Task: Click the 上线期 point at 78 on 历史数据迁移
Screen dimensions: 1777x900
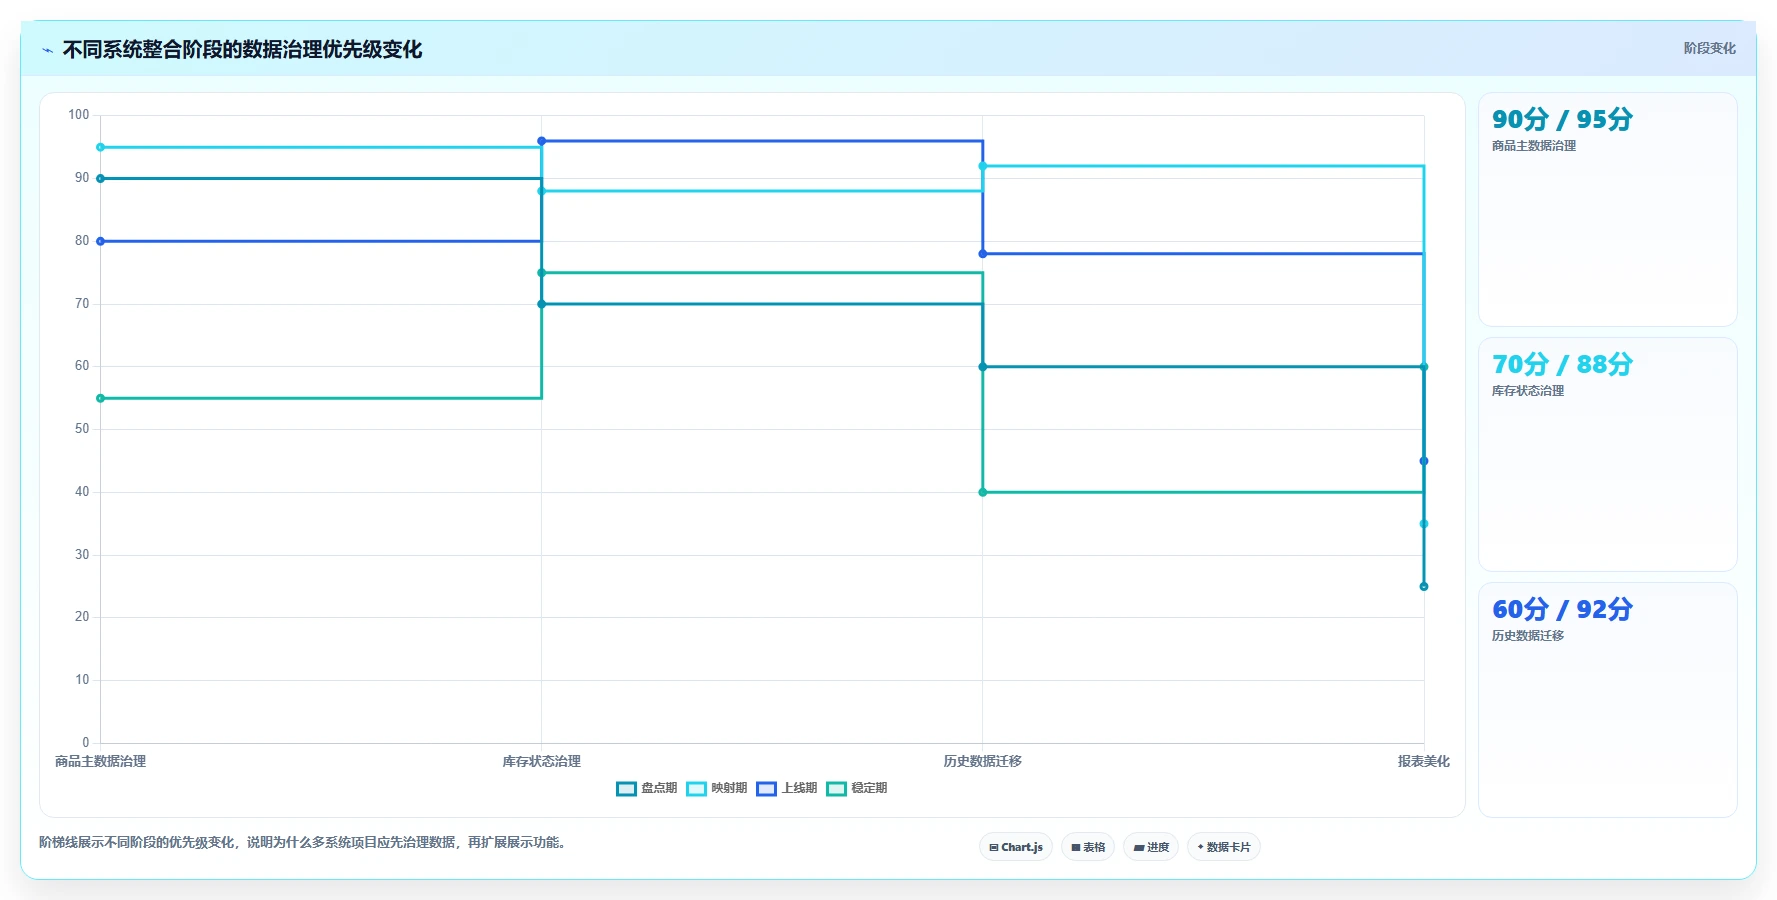Action: pyautogui.click(x=982, y=254)
